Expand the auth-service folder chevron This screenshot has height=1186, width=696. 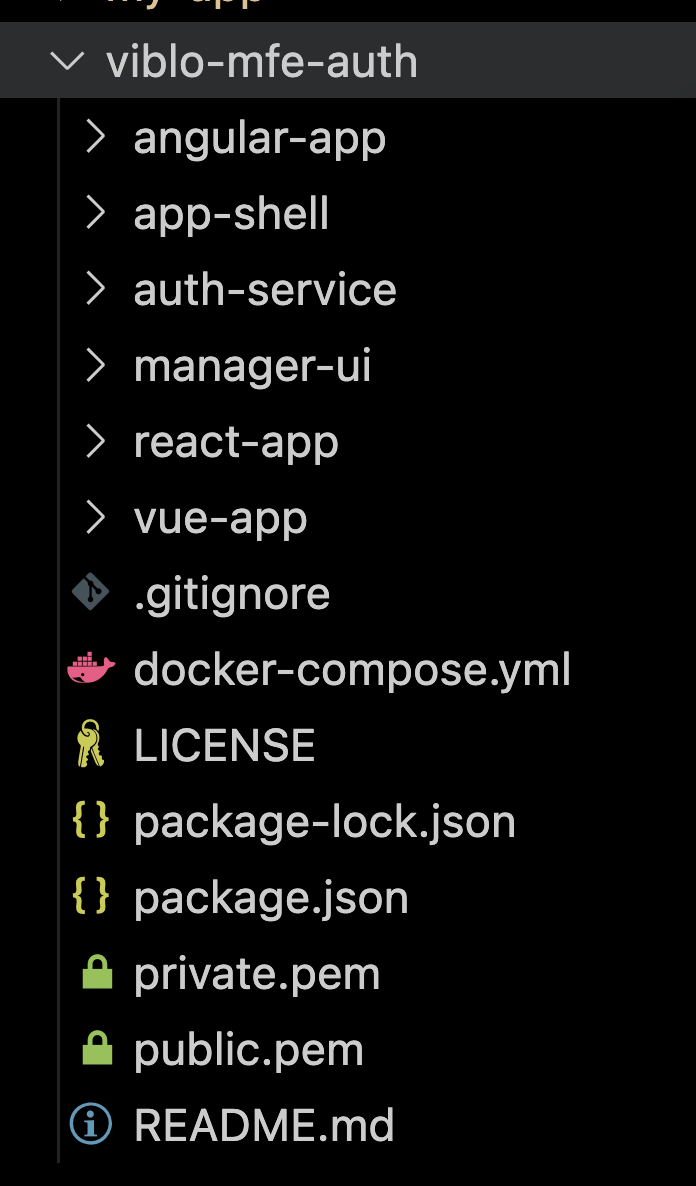(95, 289)
